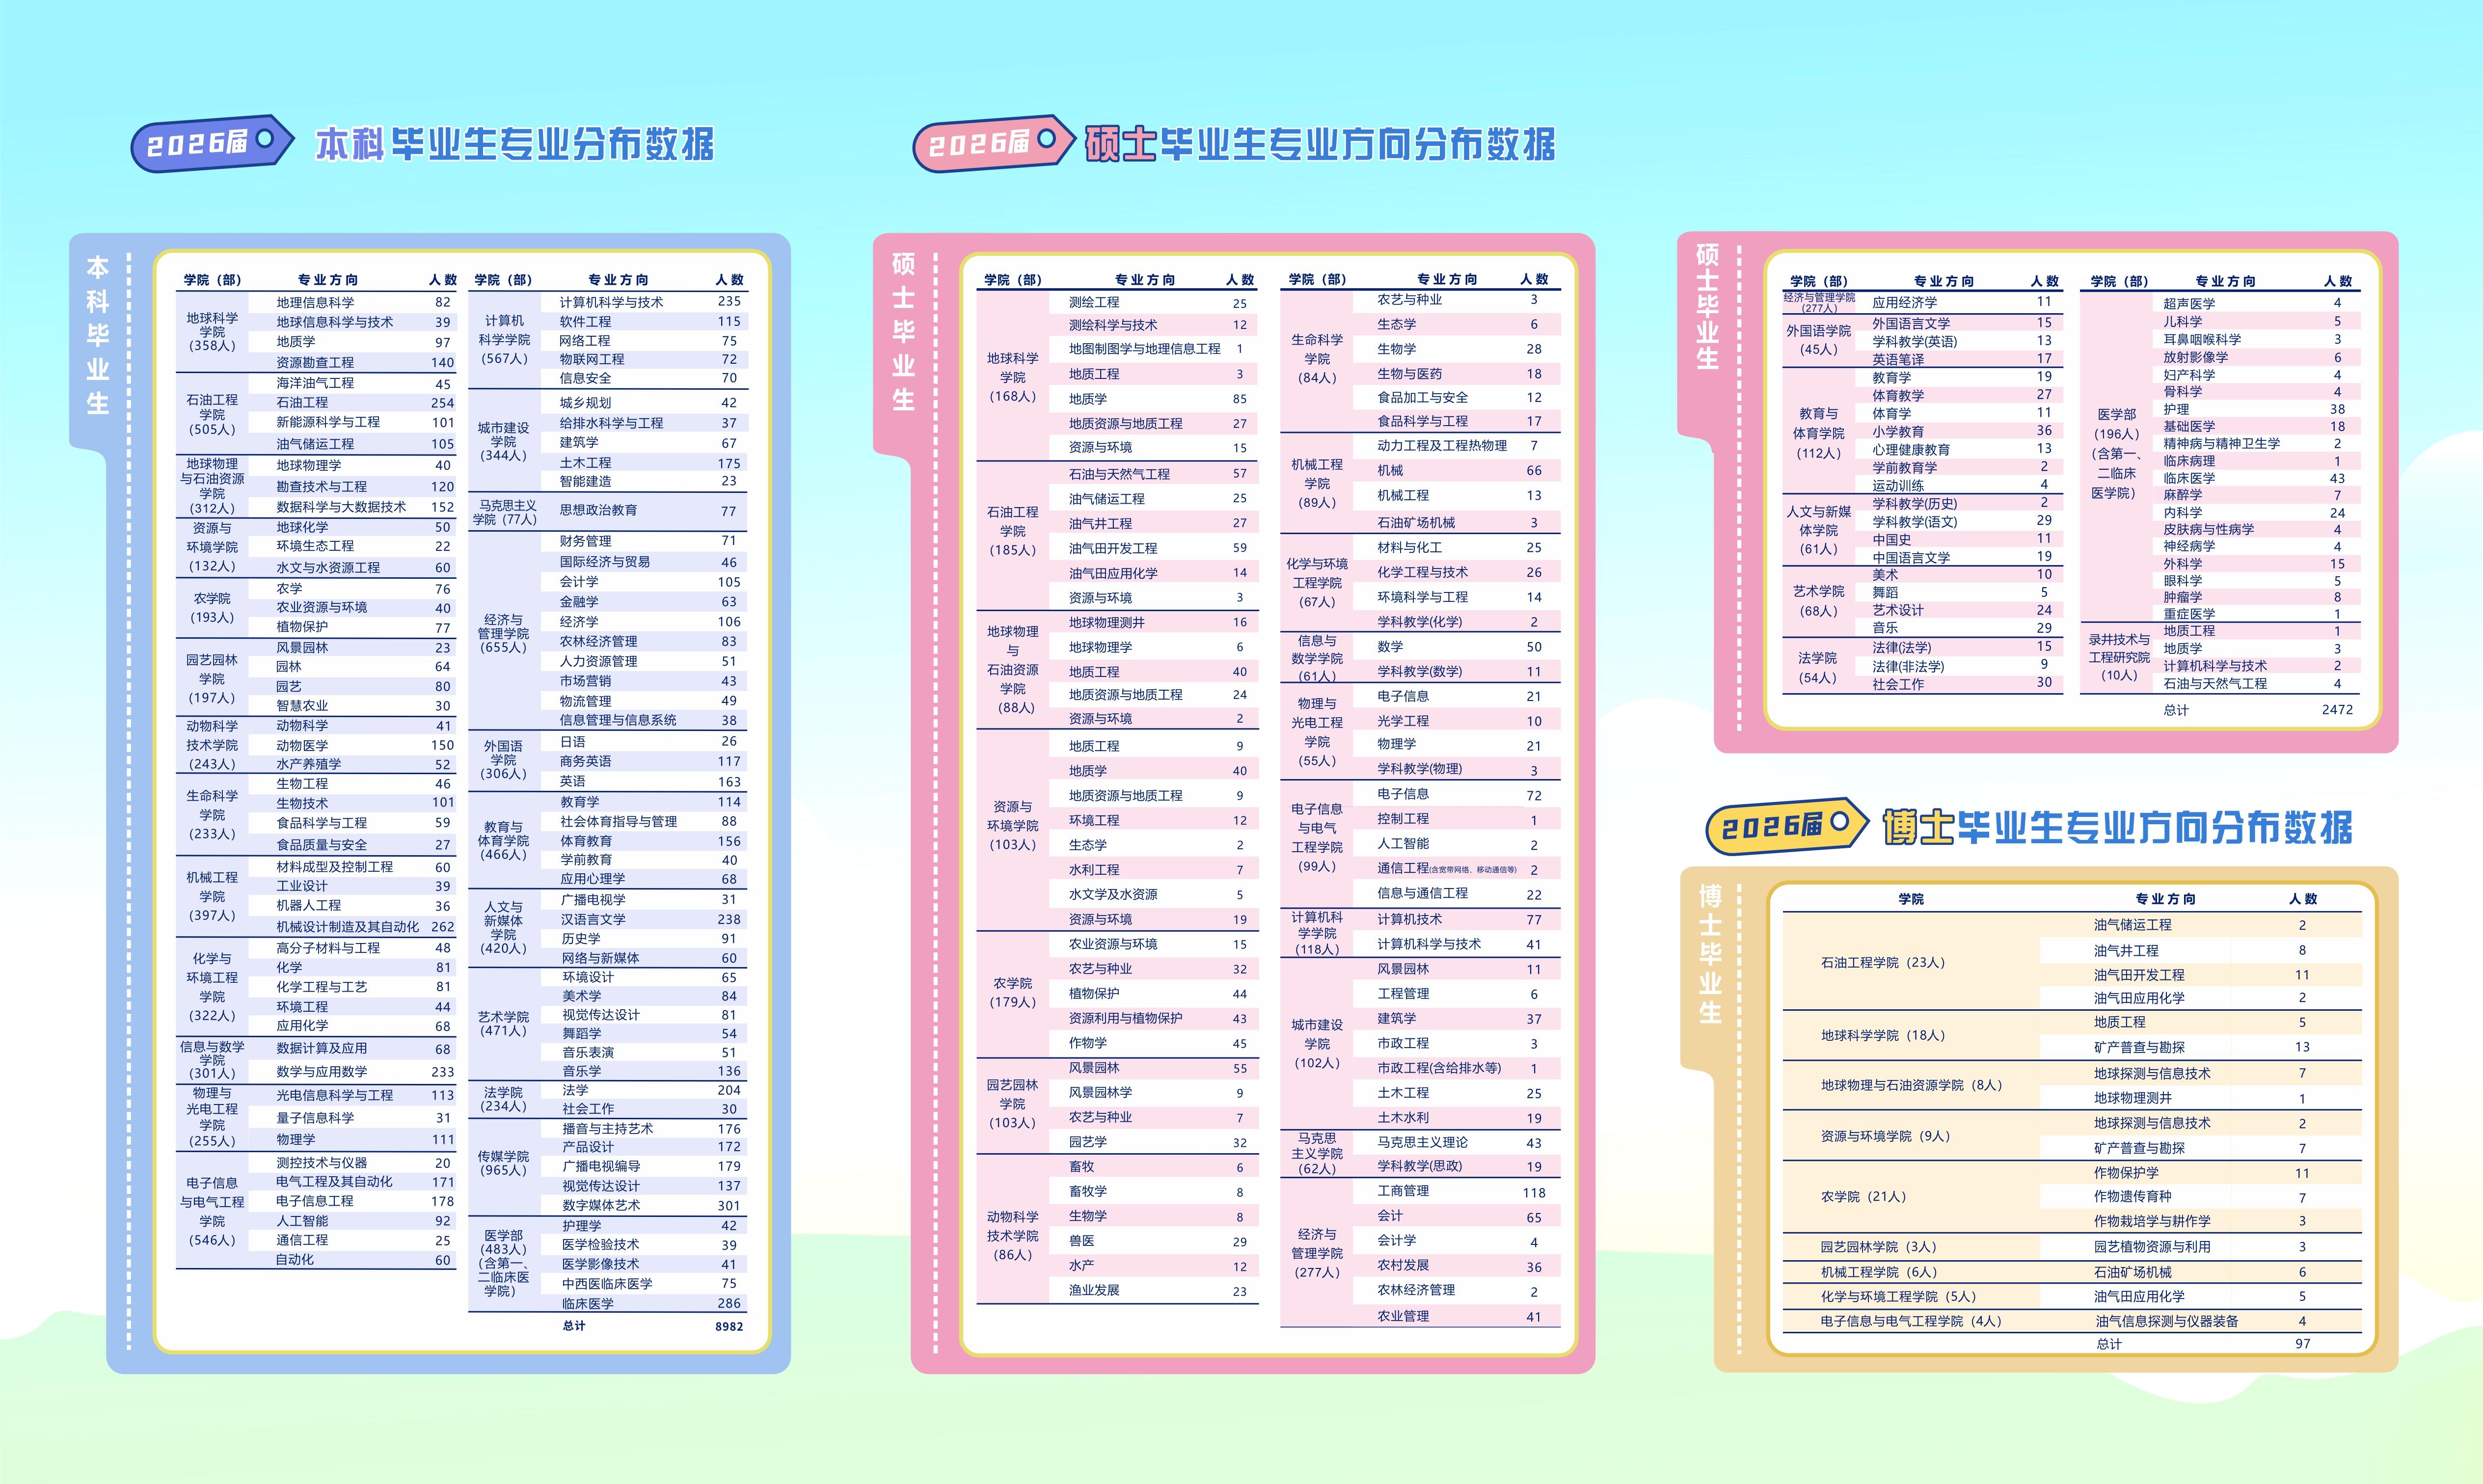Viewport: 2483px width, 1484px height.
Task: Select 石油工程学院（23人） in doctoral table
Action: 1882,963
